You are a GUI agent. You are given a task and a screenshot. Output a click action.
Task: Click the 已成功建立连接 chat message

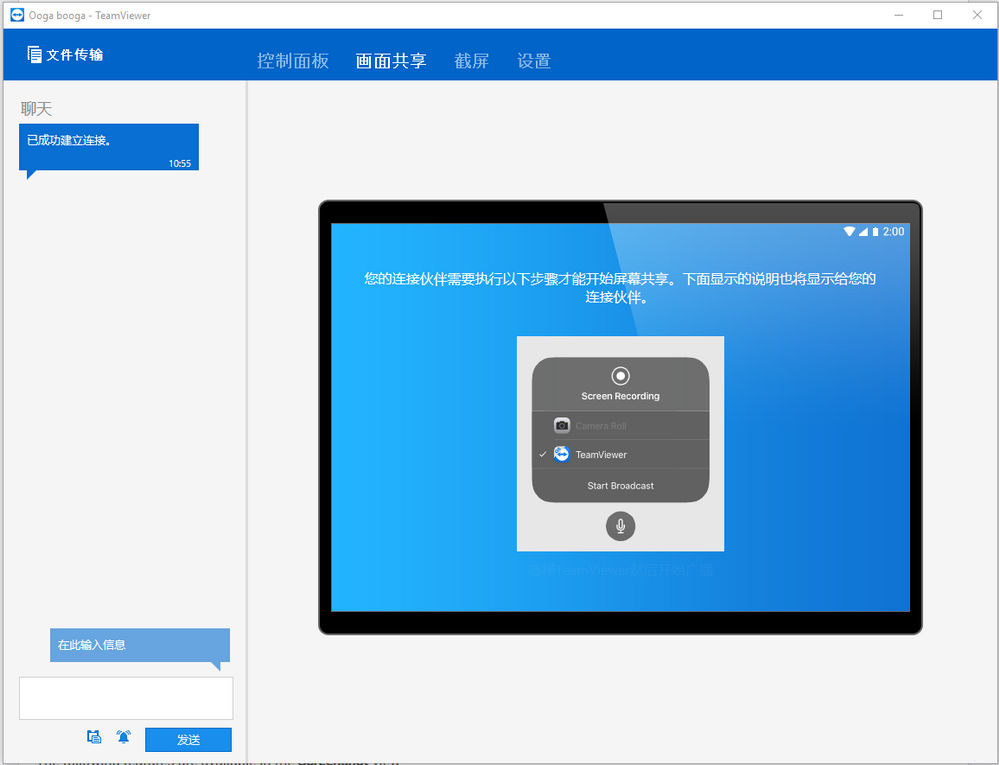tap(109, 147)
